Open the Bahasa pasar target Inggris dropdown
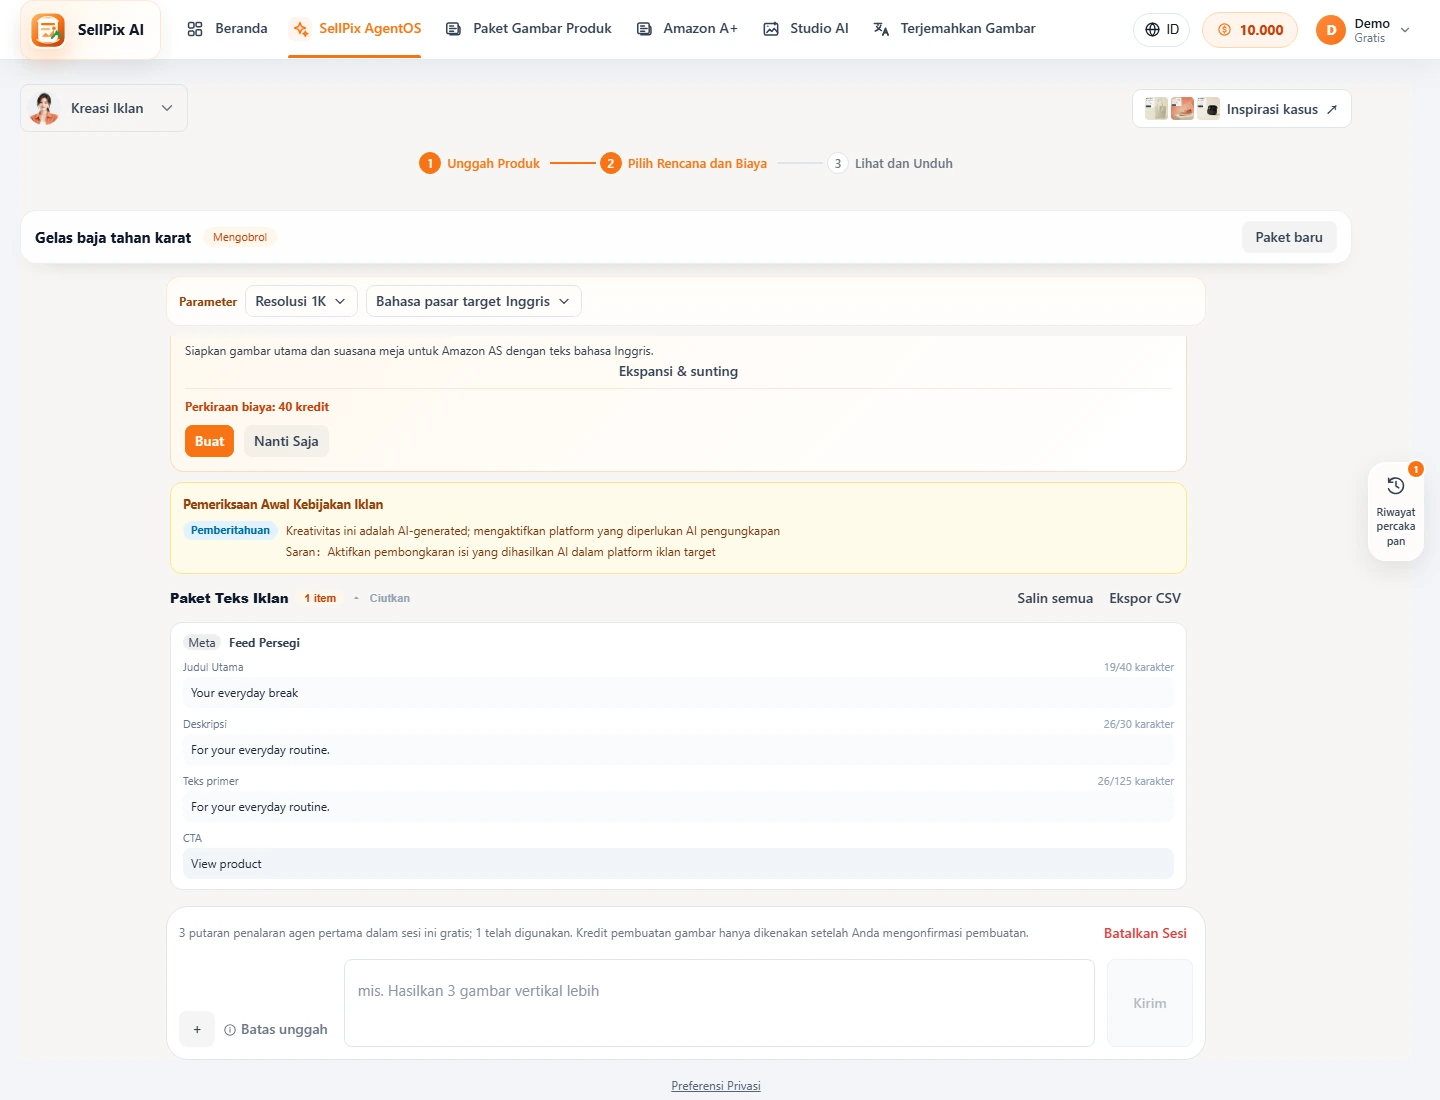The image size is (1440, 1100). coord(473,301)
